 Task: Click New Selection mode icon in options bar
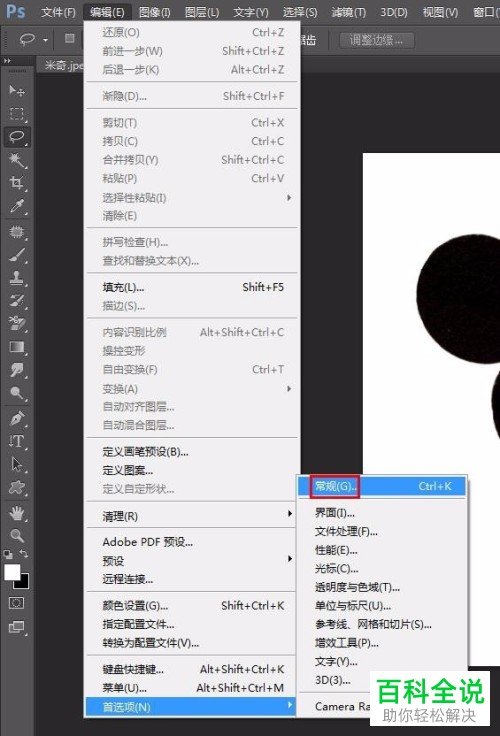tap(69, 38)
